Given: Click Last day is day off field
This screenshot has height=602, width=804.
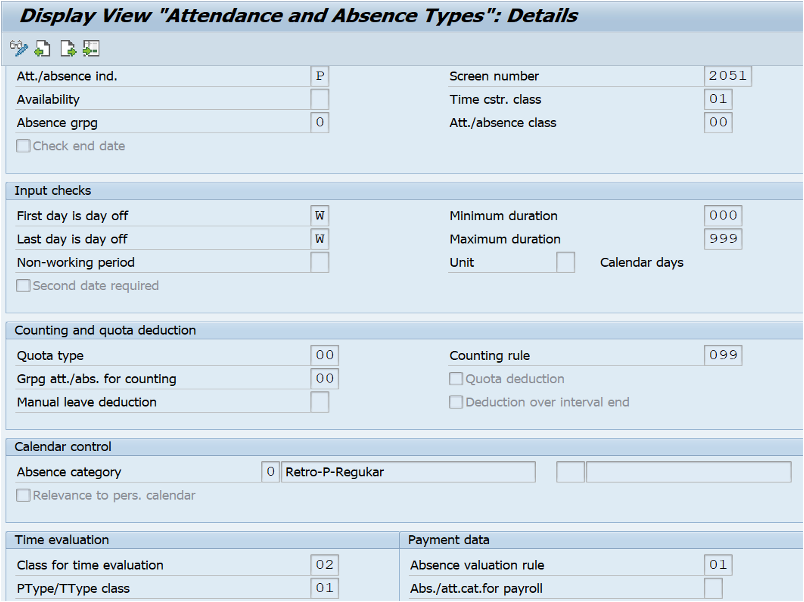Looking at the screenshot, I should [319, 239].
